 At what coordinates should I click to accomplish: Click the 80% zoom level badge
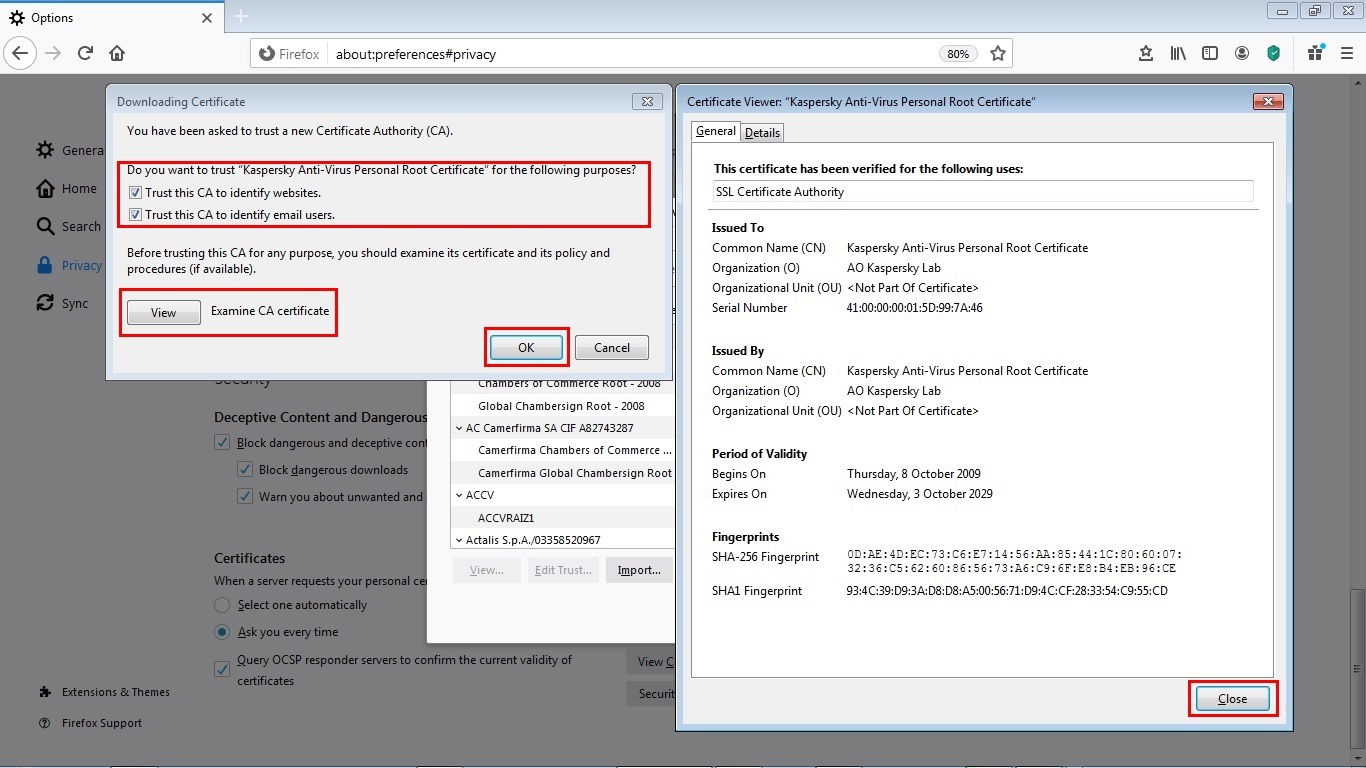[x=958, y=54]
